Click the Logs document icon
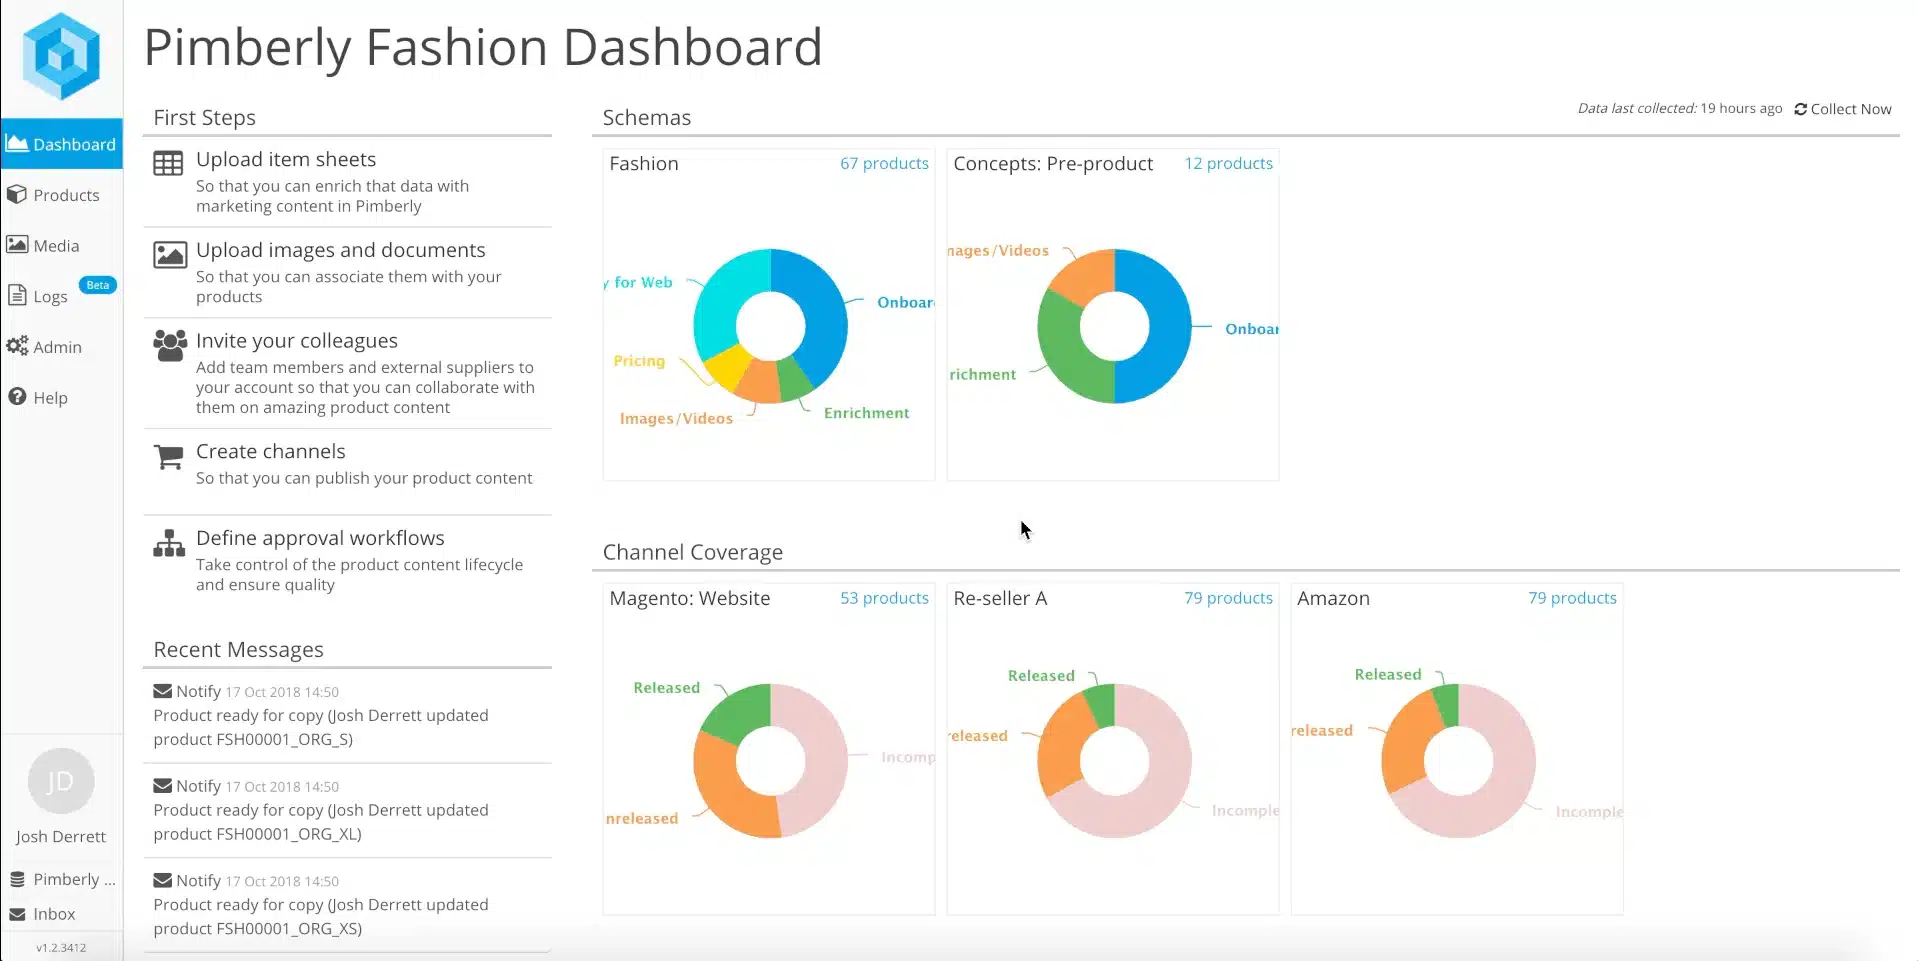Image resolution: width=1918 pixels, height=961 pixels. [17, 295]
